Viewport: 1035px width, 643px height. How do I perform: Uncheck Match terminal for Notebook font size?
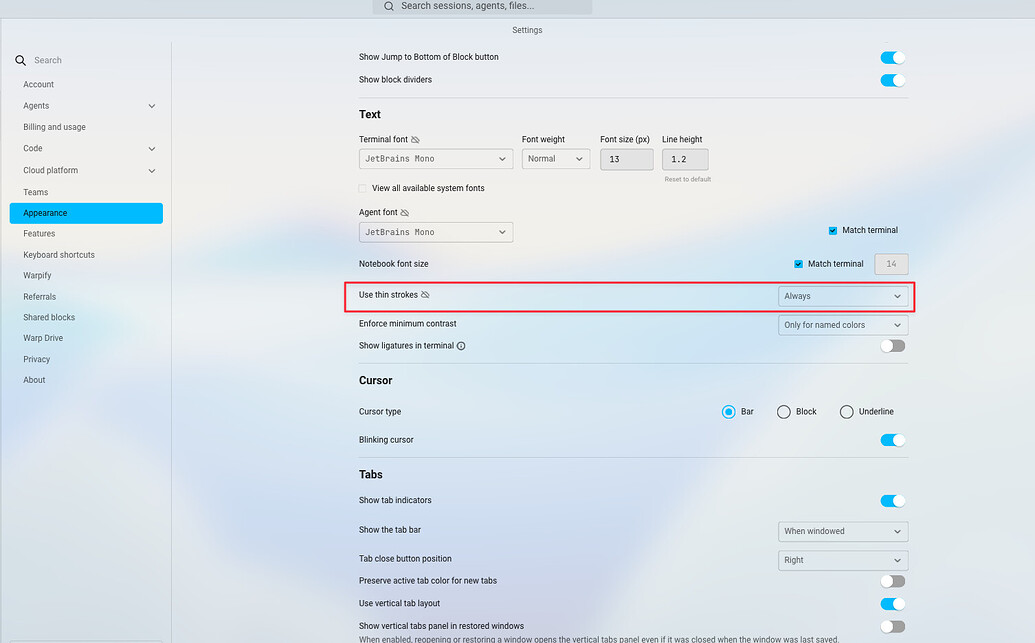coord(798,264)
